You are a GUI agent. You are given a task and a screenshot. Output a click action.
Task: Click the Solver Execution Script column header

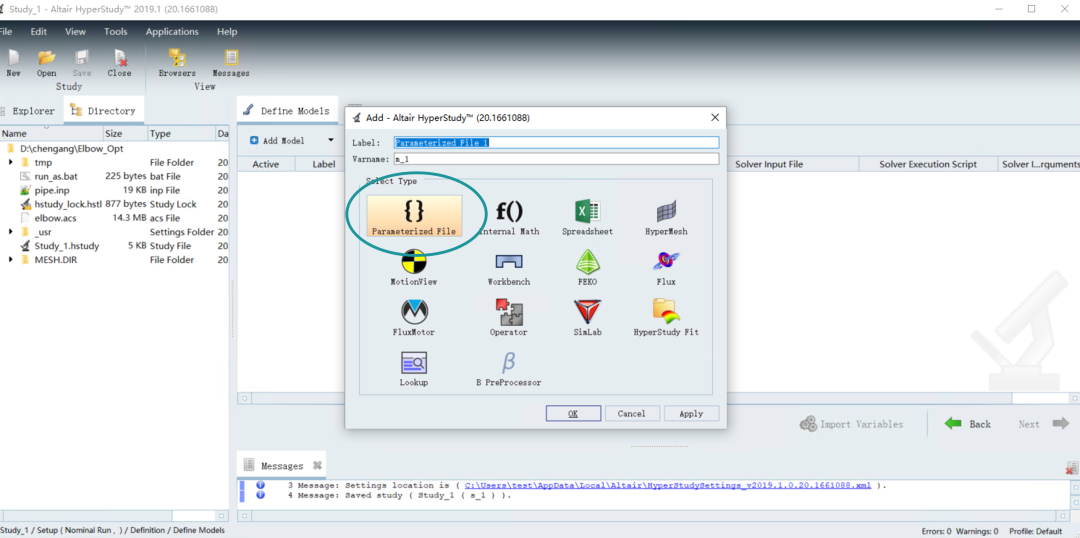pyautogui.click(x=928, y=164)
